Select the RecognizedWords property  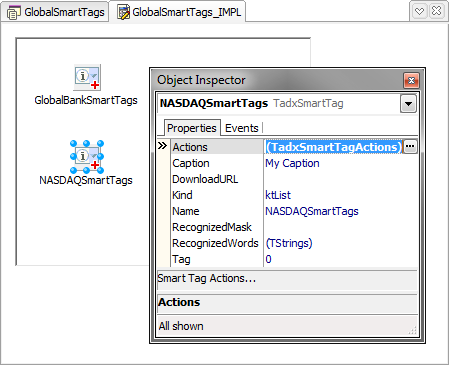(215, 243)
